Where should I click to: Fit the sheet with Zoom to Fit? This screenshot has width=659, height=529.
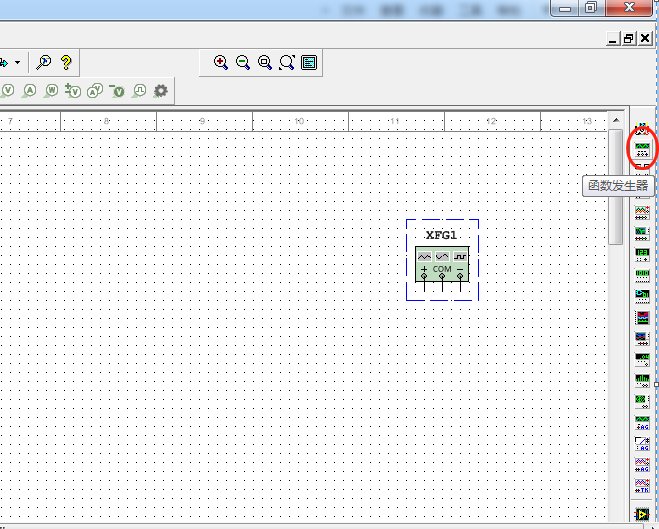point(287,62)
